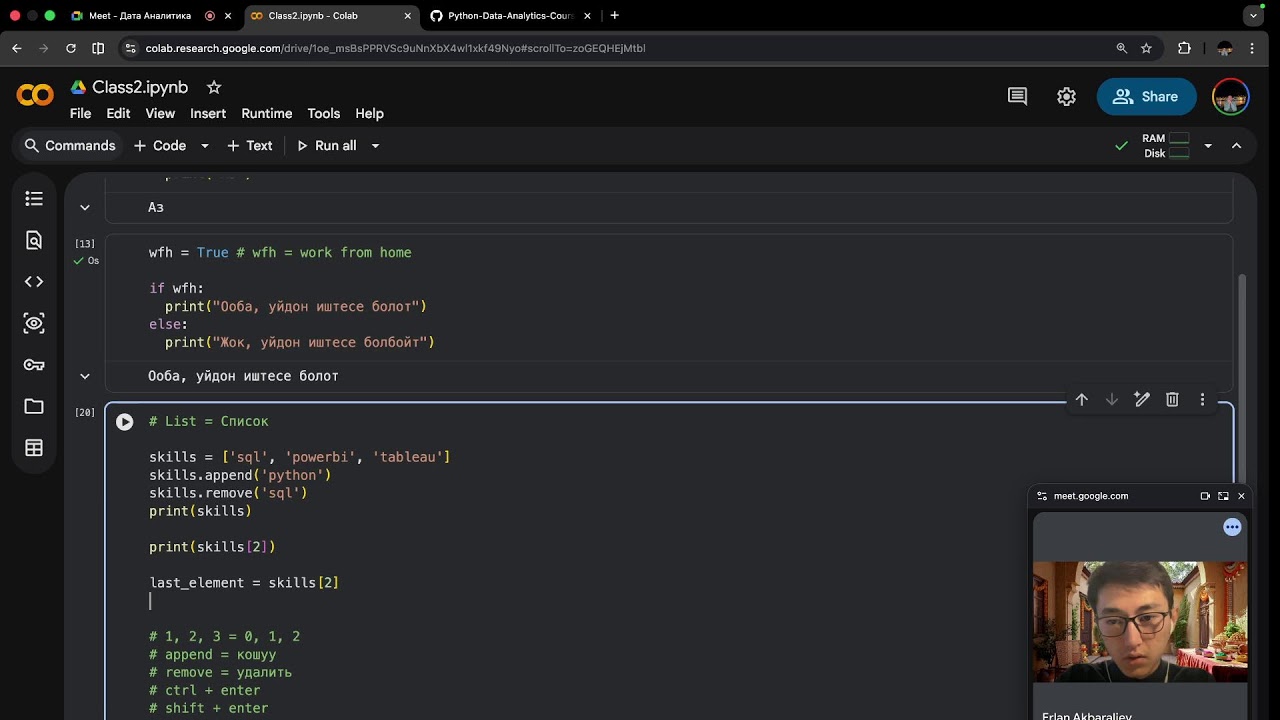Image resolution: width=1280 pixels, height=720 pixels.
Task: Run the List code cell
Action: coord(124,422)
